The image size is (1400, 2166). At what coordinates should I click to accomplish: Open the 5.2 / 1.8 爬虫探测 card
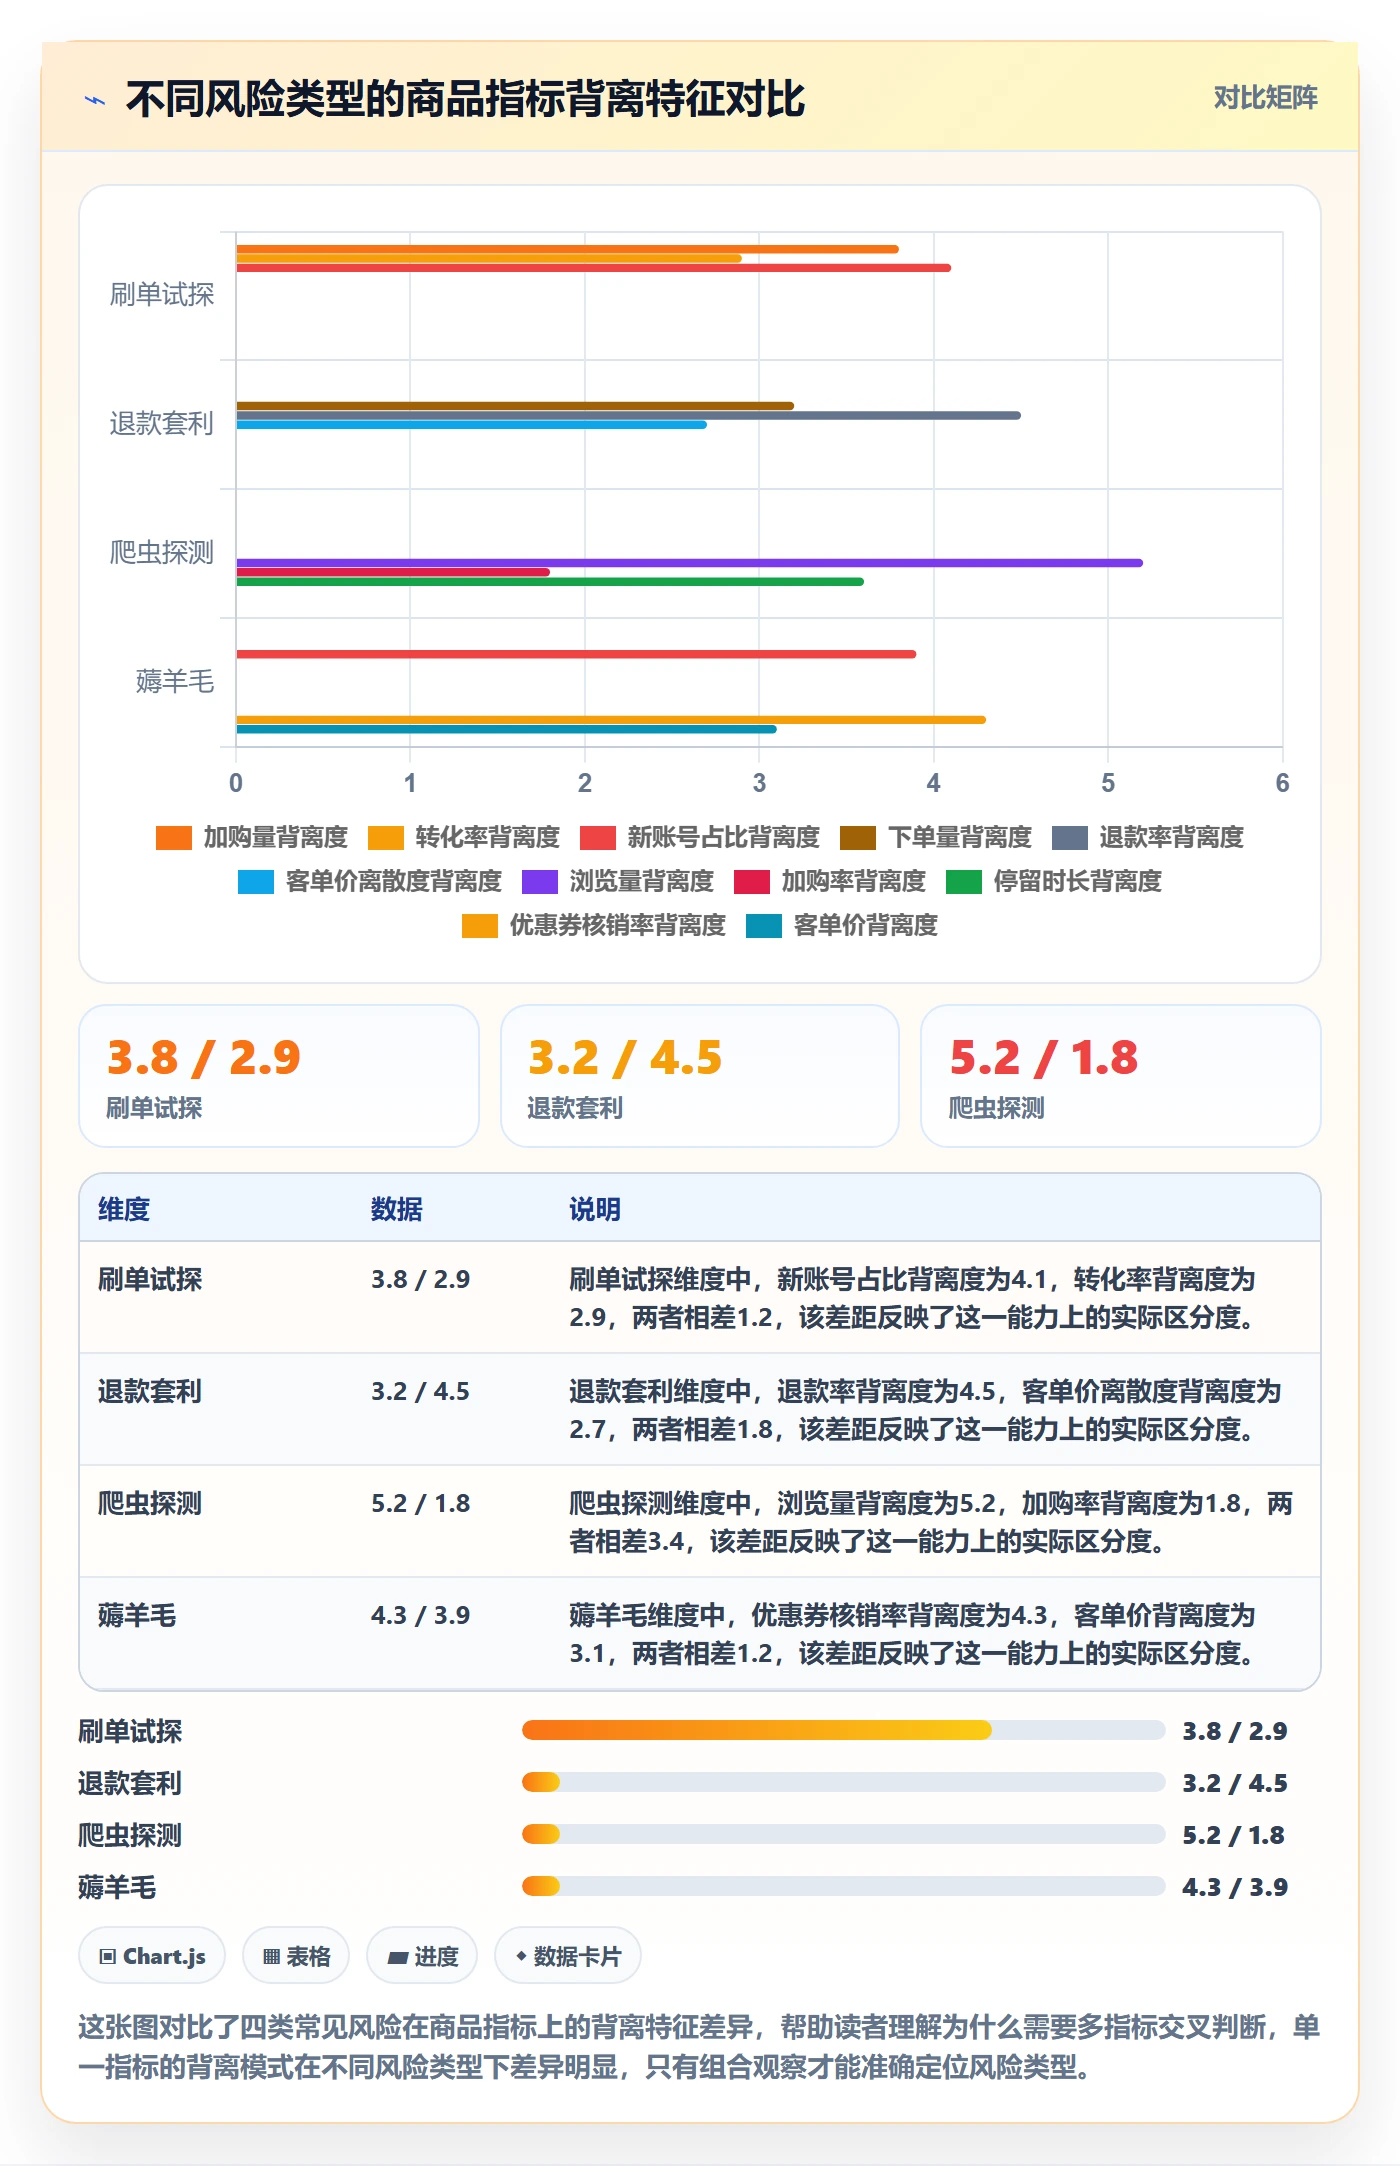coord(1121,1076)
